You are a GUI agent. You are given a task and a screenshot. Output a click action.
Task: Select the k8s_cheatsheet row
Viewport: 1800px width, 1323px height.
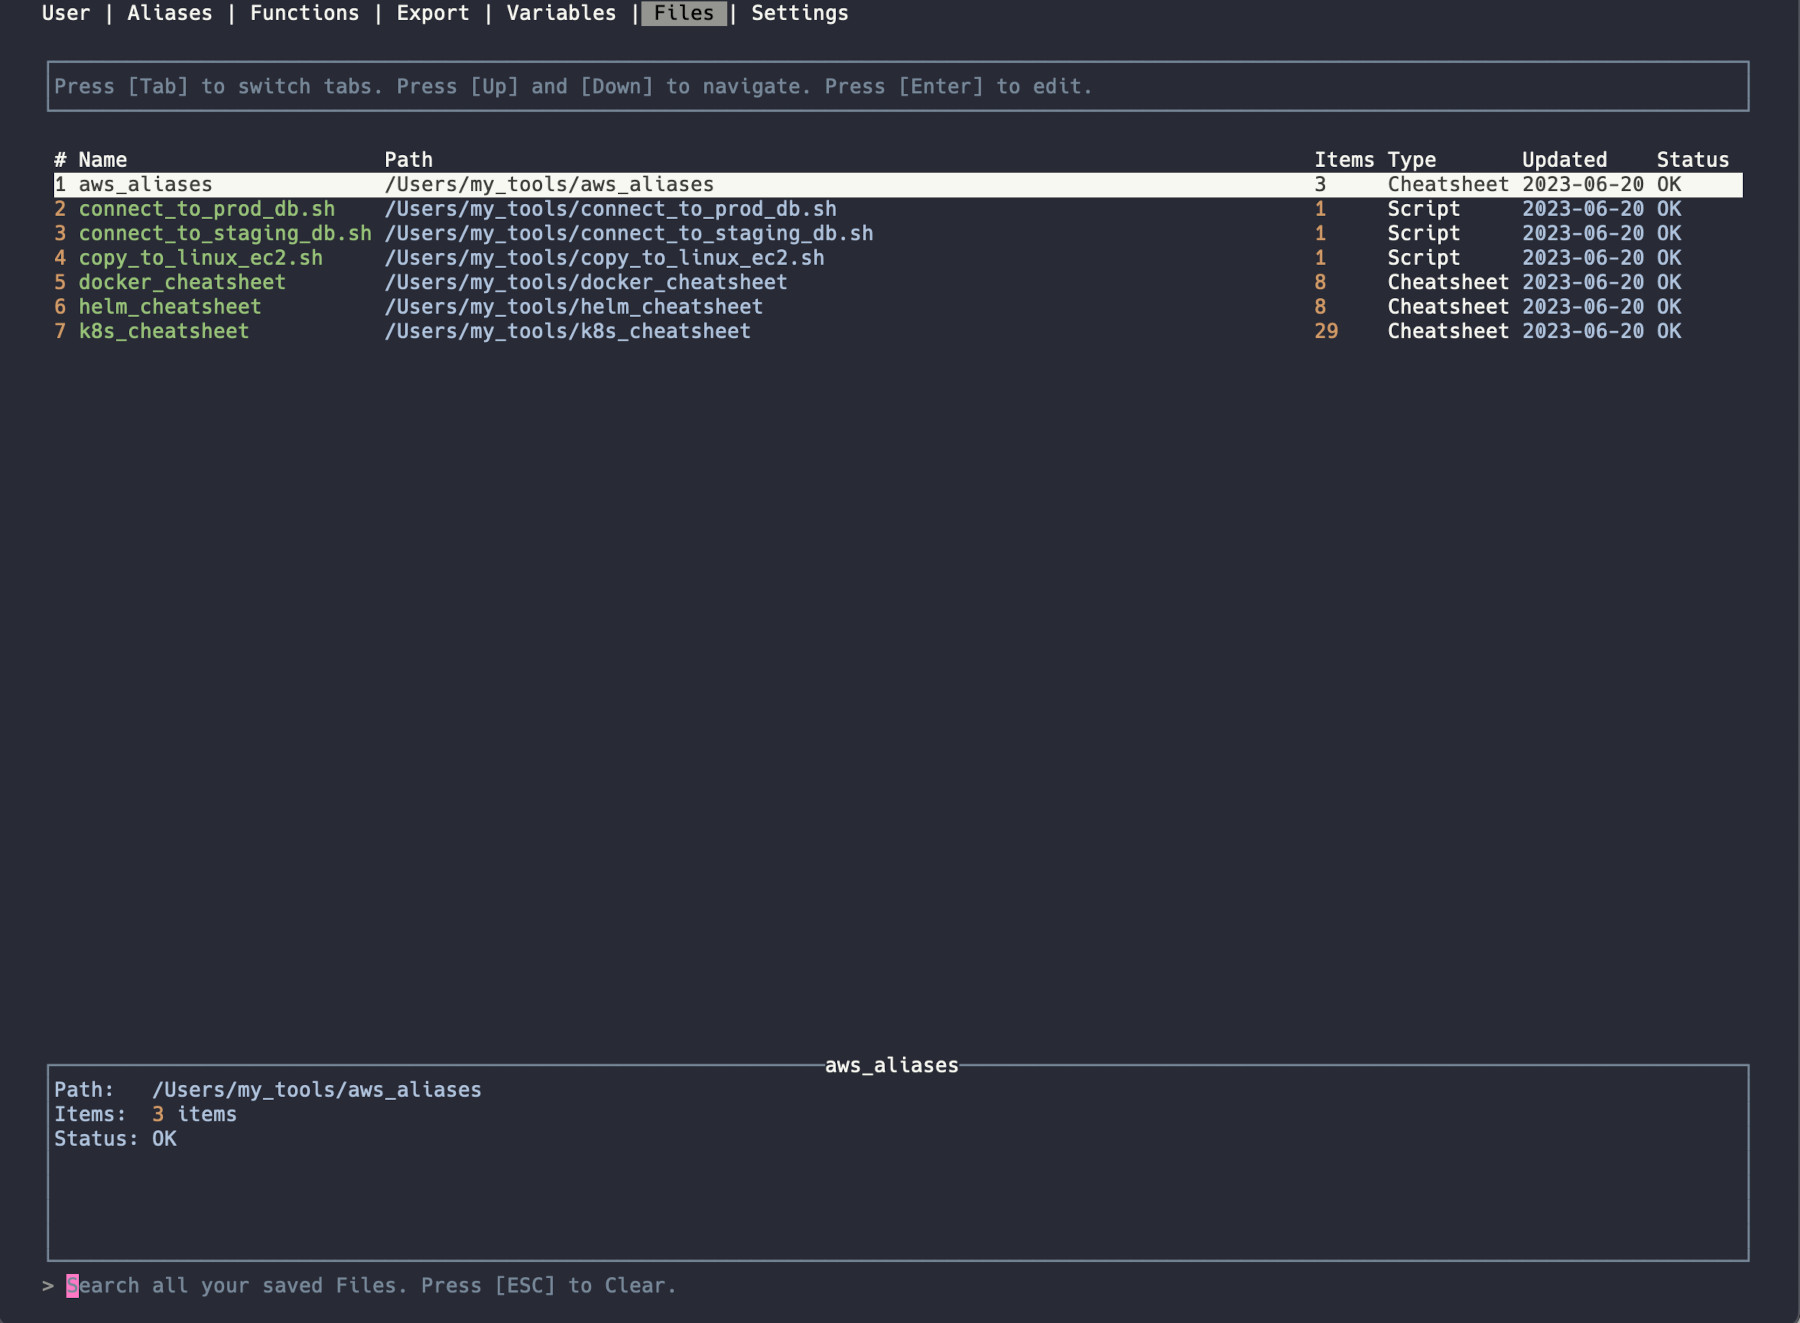(x=163, y=332)
